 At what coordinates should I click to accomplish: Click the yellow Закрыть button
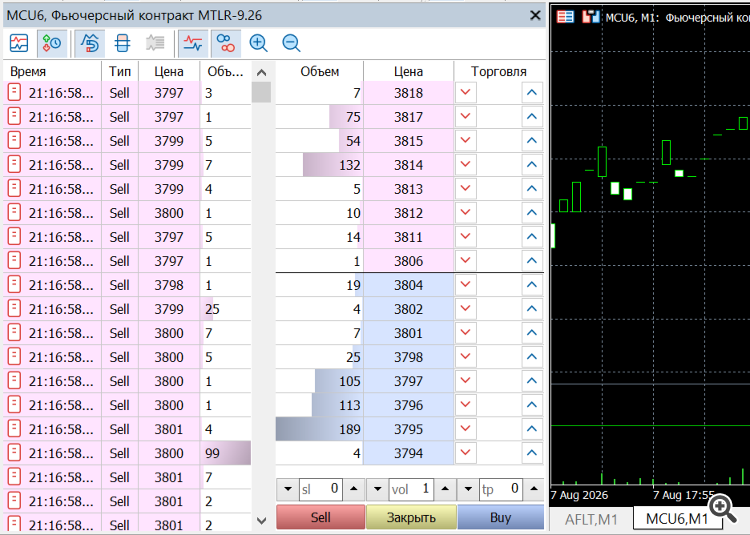411,517
